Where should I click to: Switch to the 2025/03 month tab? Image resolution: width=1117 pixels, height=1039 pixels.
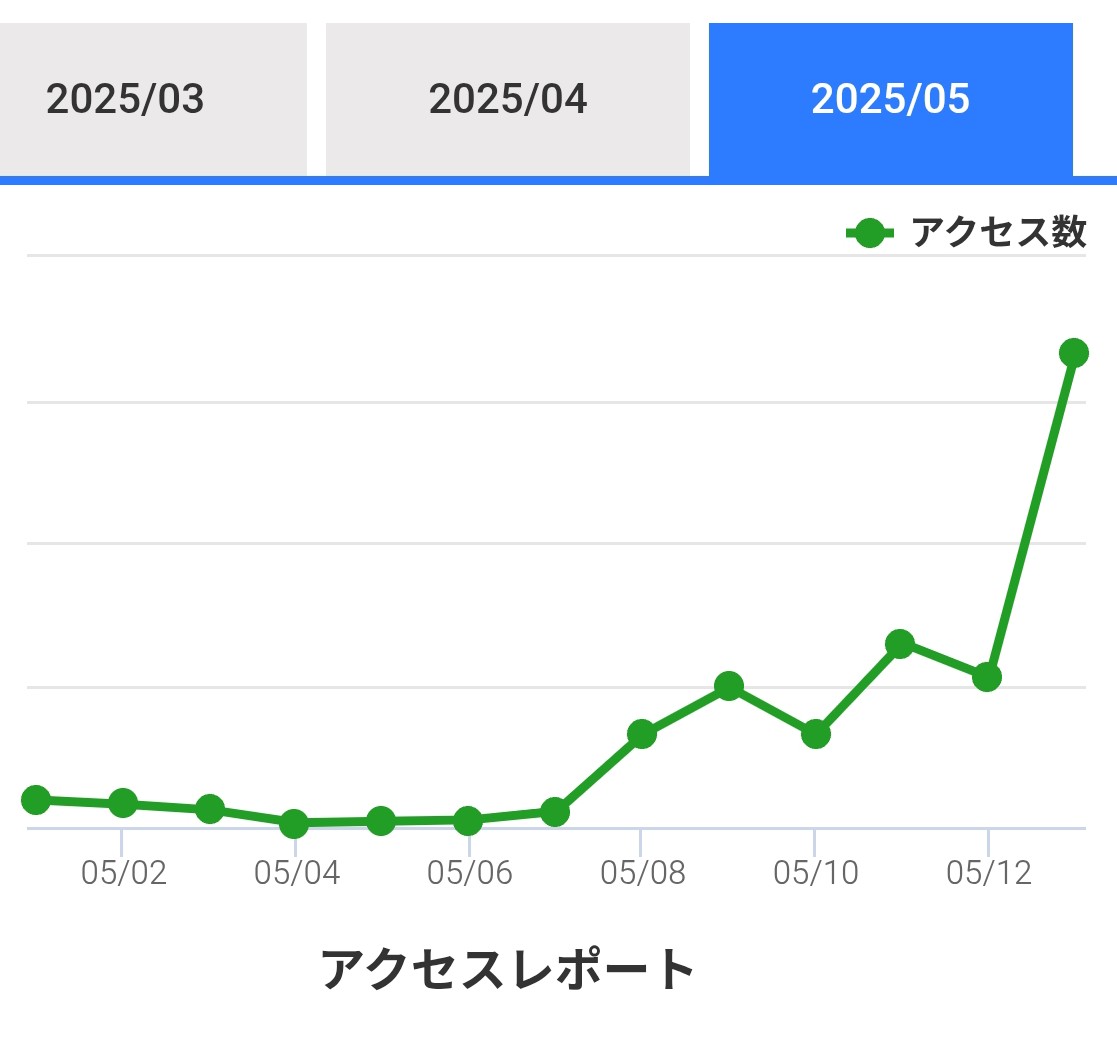[x=152, y=98]
